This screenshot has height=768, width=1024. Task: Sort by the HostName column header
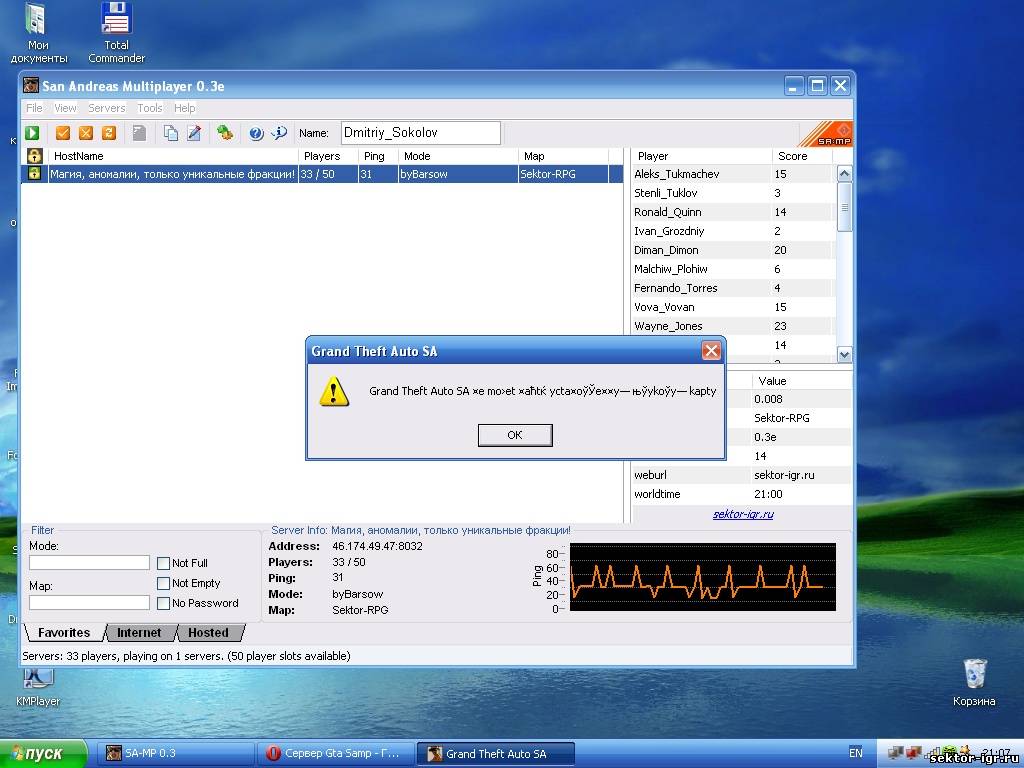click(173, 156)
